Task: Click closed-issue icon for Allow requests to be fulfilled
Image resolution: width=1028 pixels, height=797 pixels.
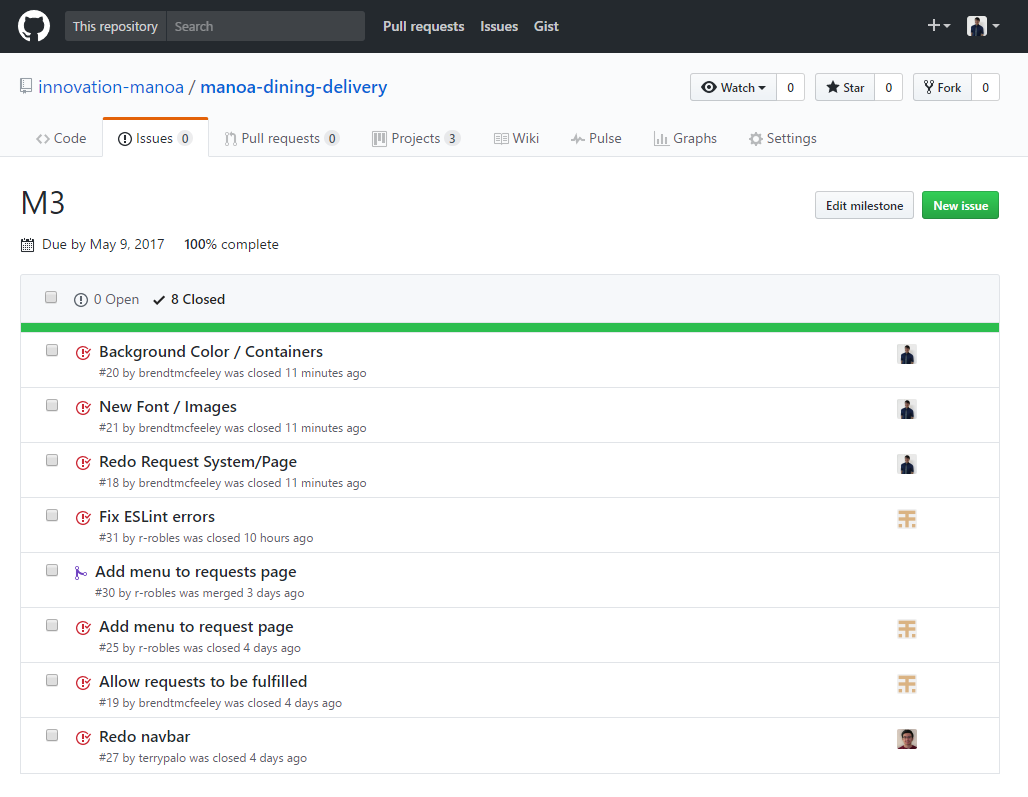Action: [83, 683]
